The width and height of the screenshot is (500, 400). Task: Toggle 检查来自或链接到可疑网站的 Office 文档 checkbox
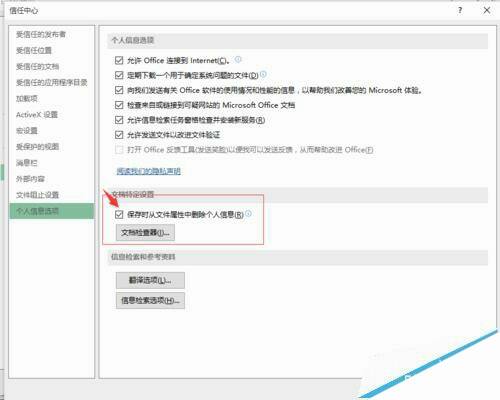[119, 105]
